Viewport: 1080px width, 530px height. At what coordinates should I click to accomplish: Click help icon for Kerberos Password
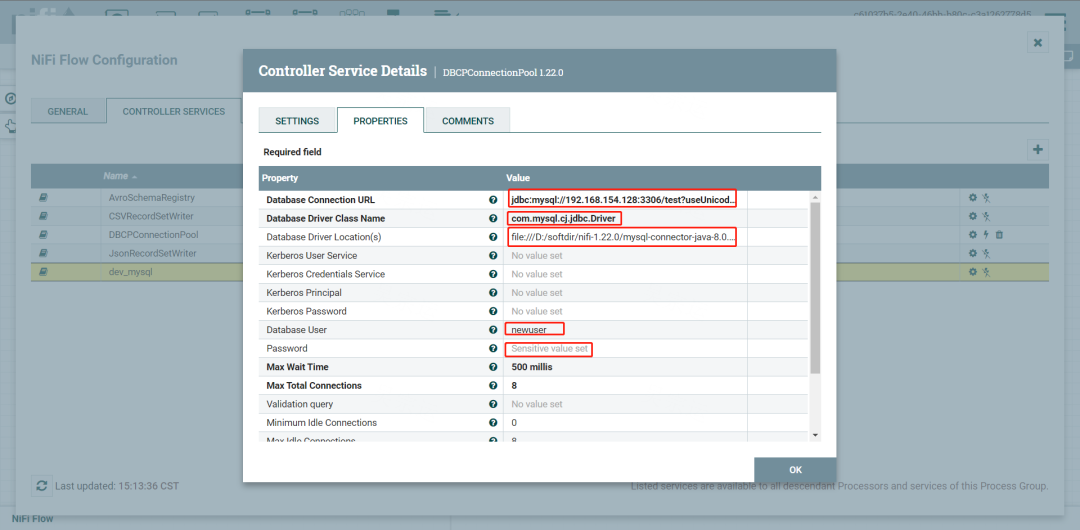tap(493, 312)
